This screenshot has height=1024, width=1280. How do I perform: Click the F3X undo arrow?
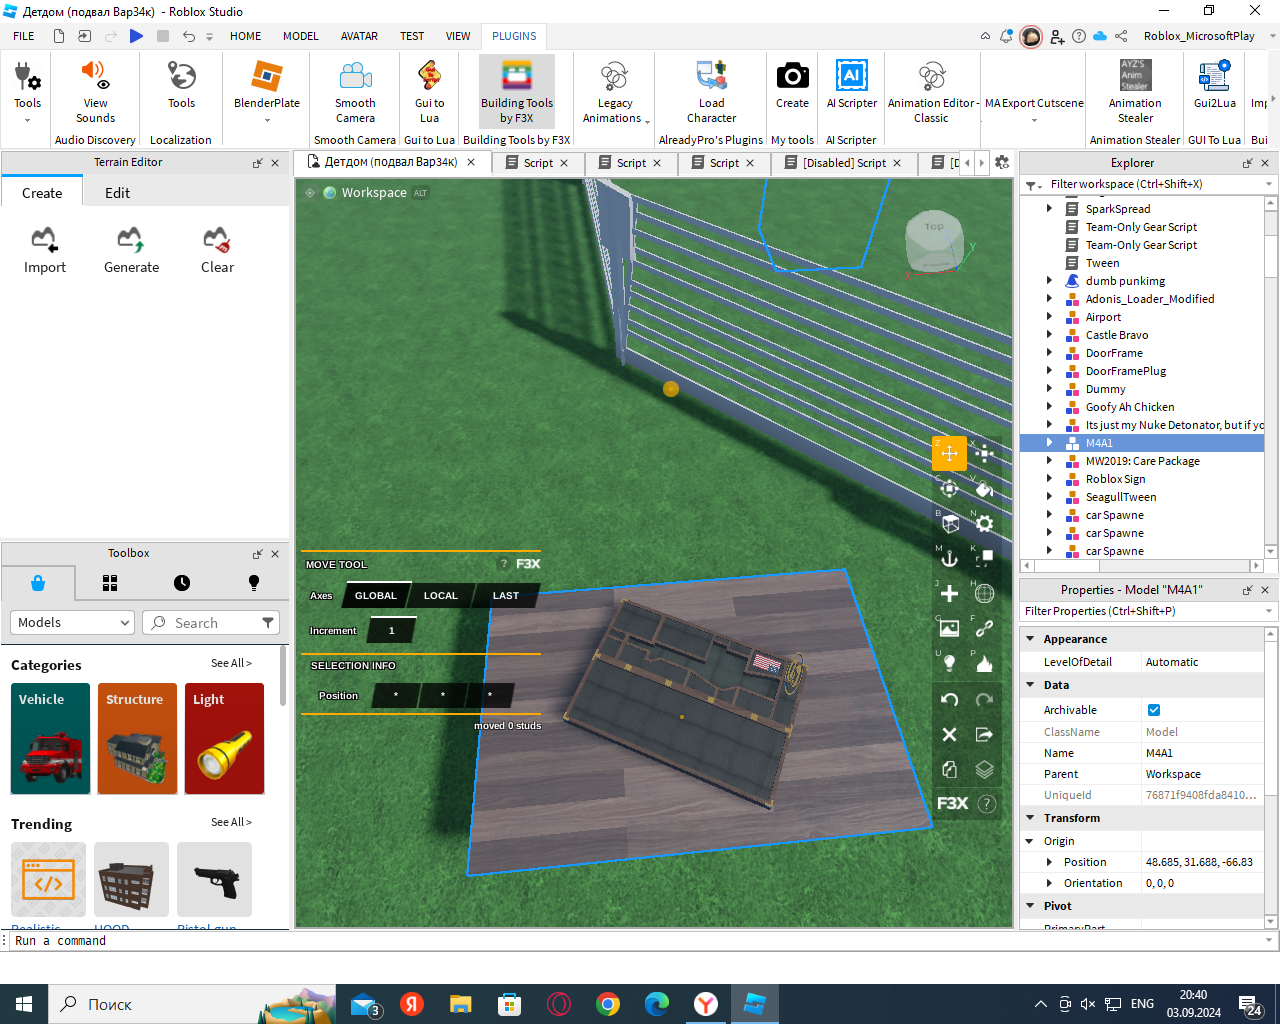(x=949, y=700)
